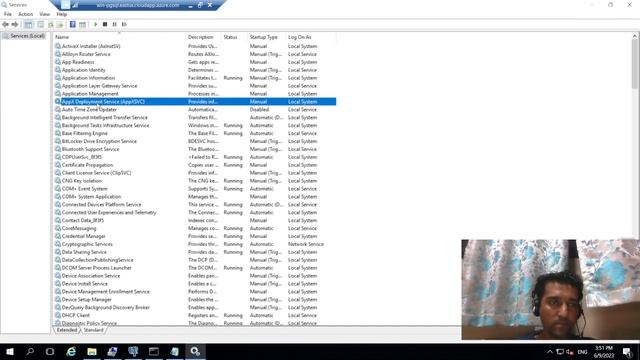Select the AppX Deployment Service (AppXSVC) row
Image resolution: width=640 pixels, height=360 pixels.
195,102
